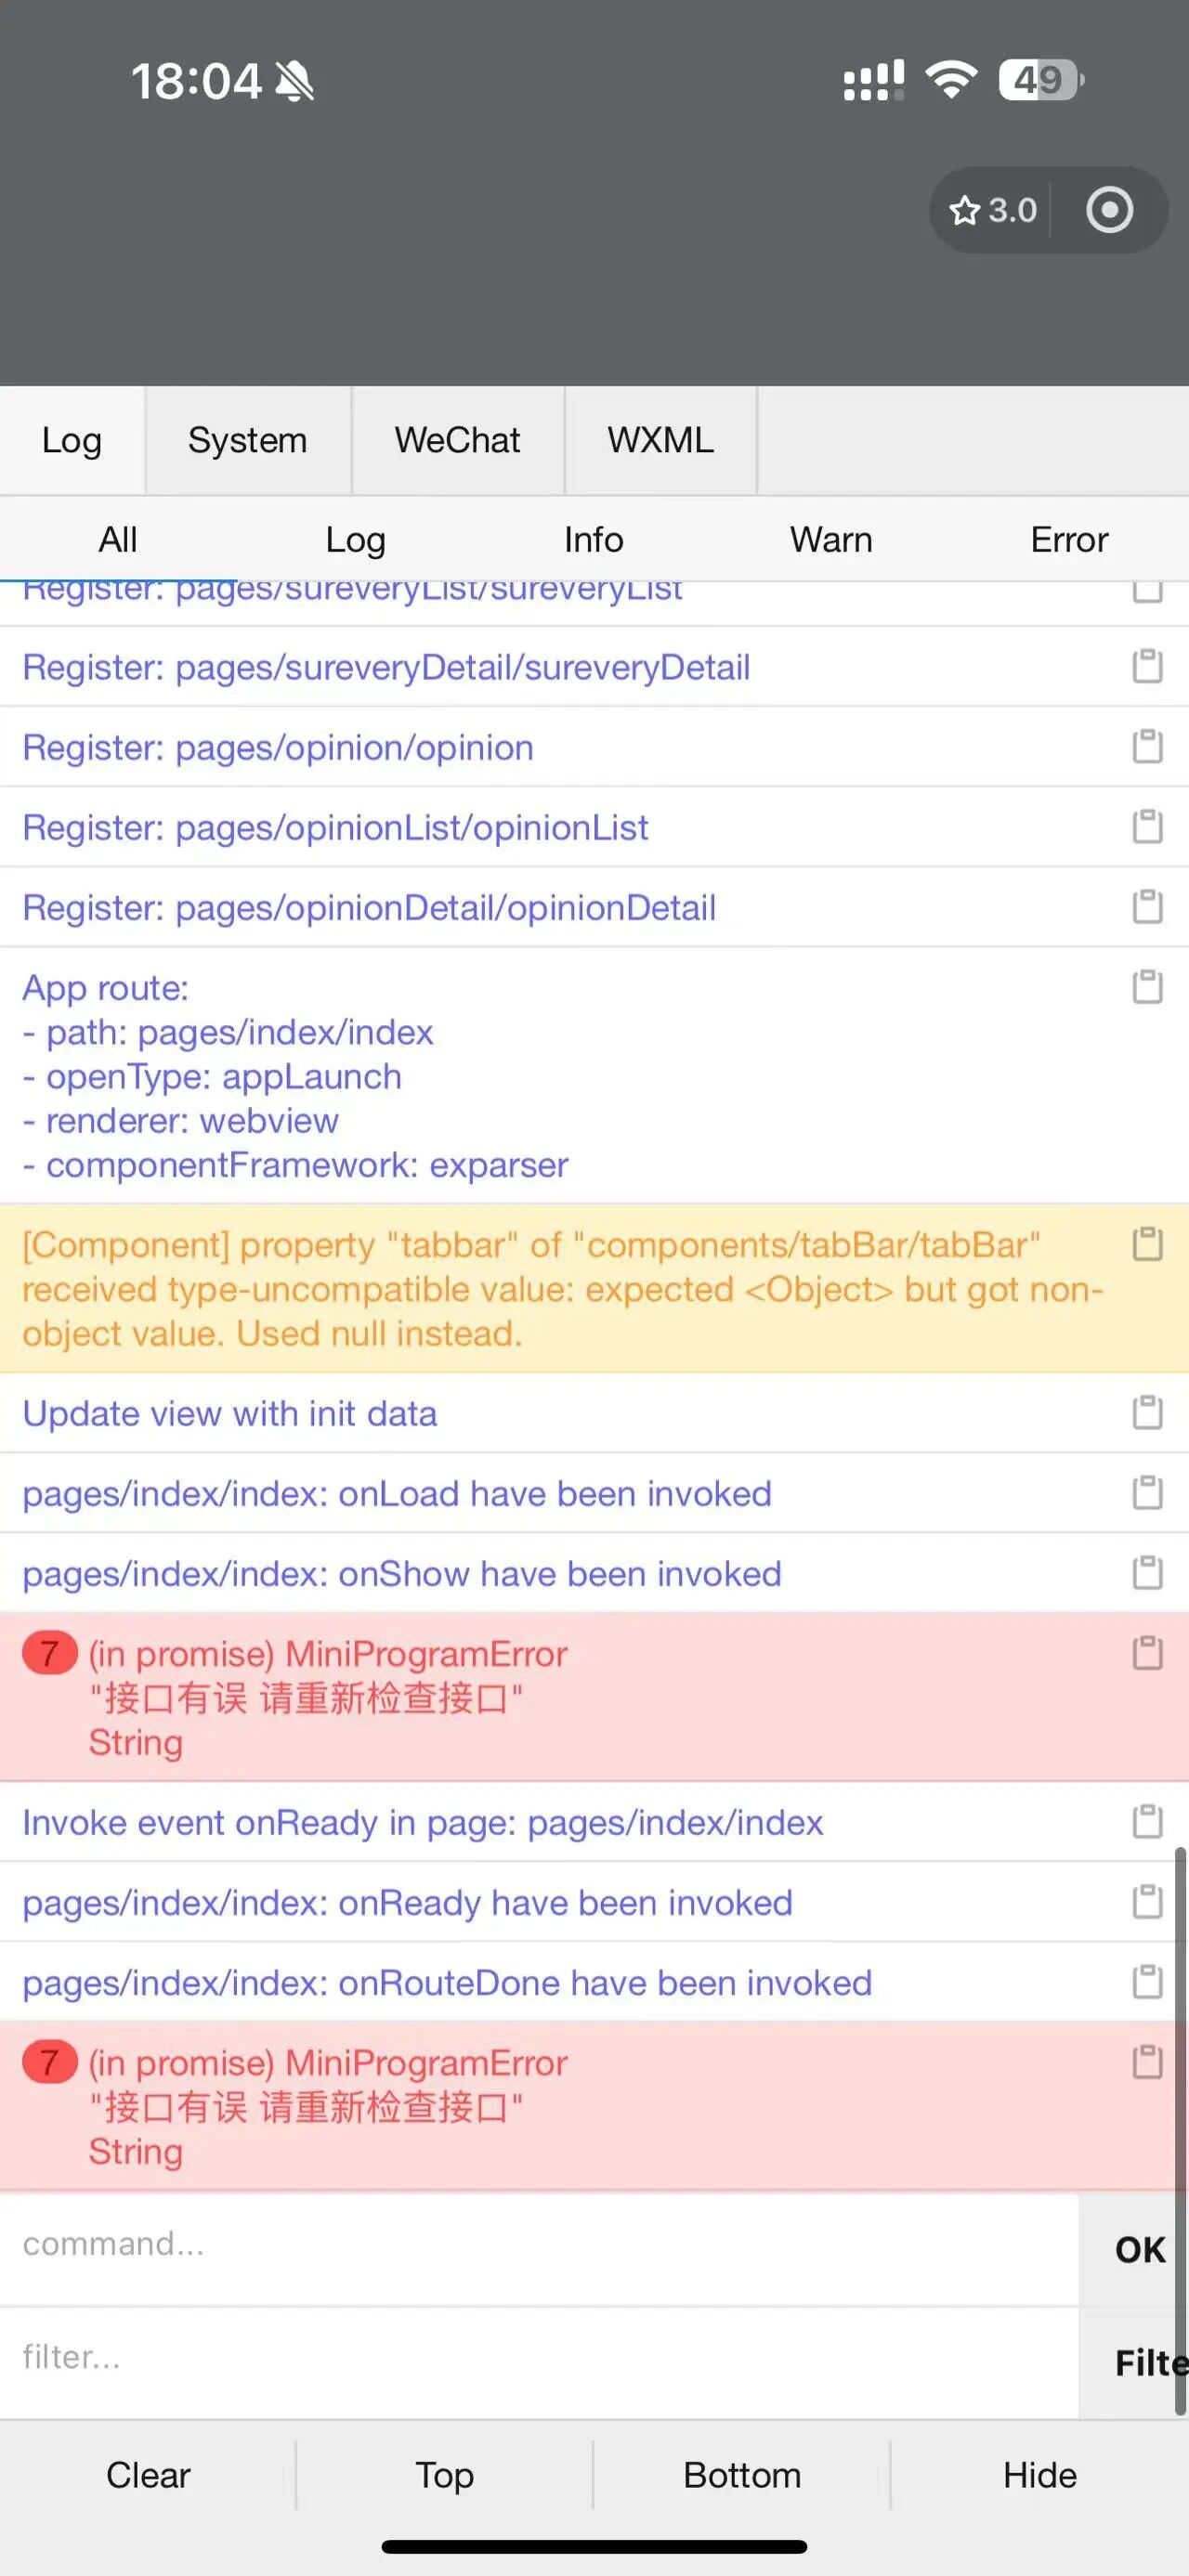Switch to the System tab
Screen dimensions: 1189x2576
[248, 440]
